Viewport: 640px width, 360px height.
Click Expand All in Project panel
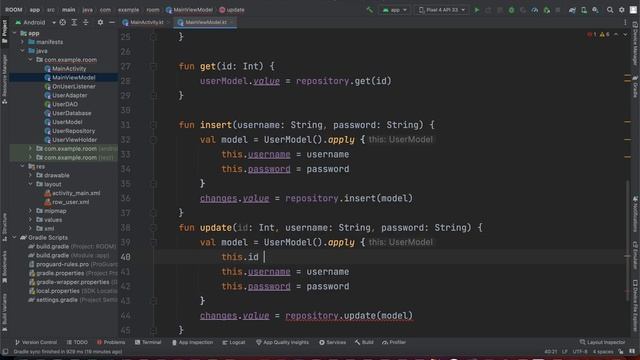click(74, 22)
